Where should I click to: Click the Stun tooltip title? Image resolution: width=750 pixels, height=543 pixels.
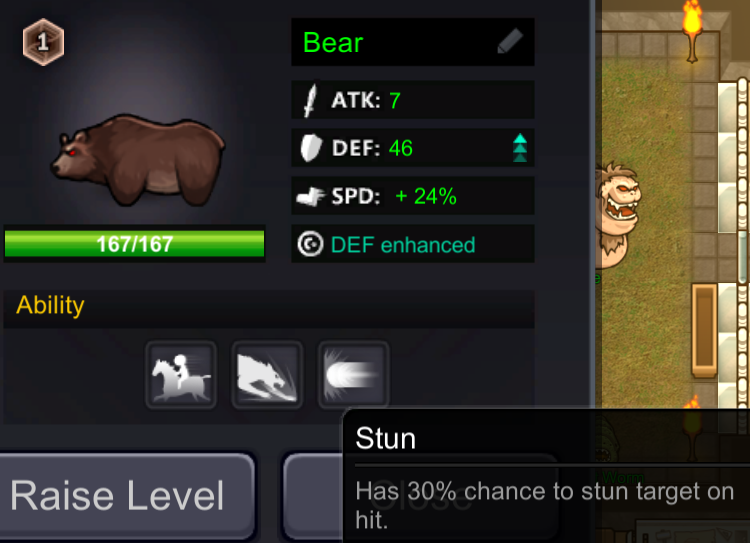click(x=386, y=438)
